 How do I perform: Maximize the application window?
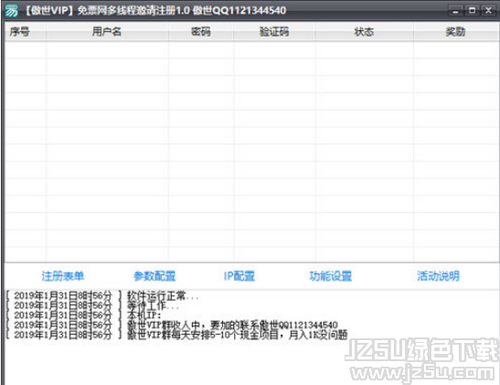tap(472, 11)
